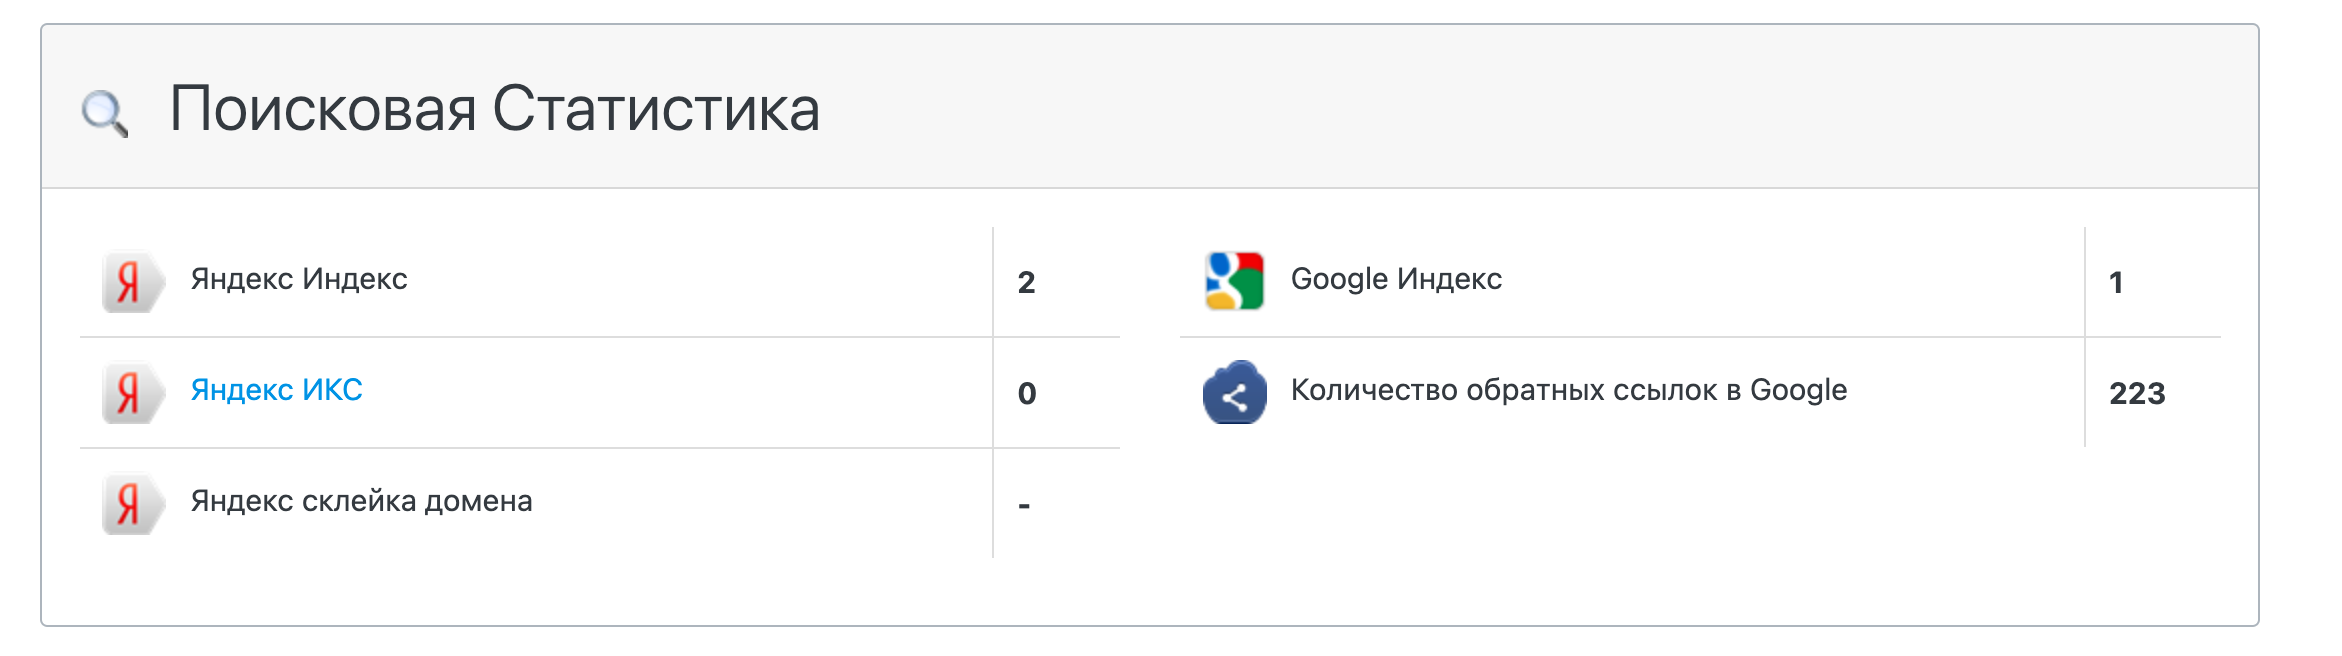Click the magnifying glass search icon
Screen dimensions: 2342x656
[104, 113]
